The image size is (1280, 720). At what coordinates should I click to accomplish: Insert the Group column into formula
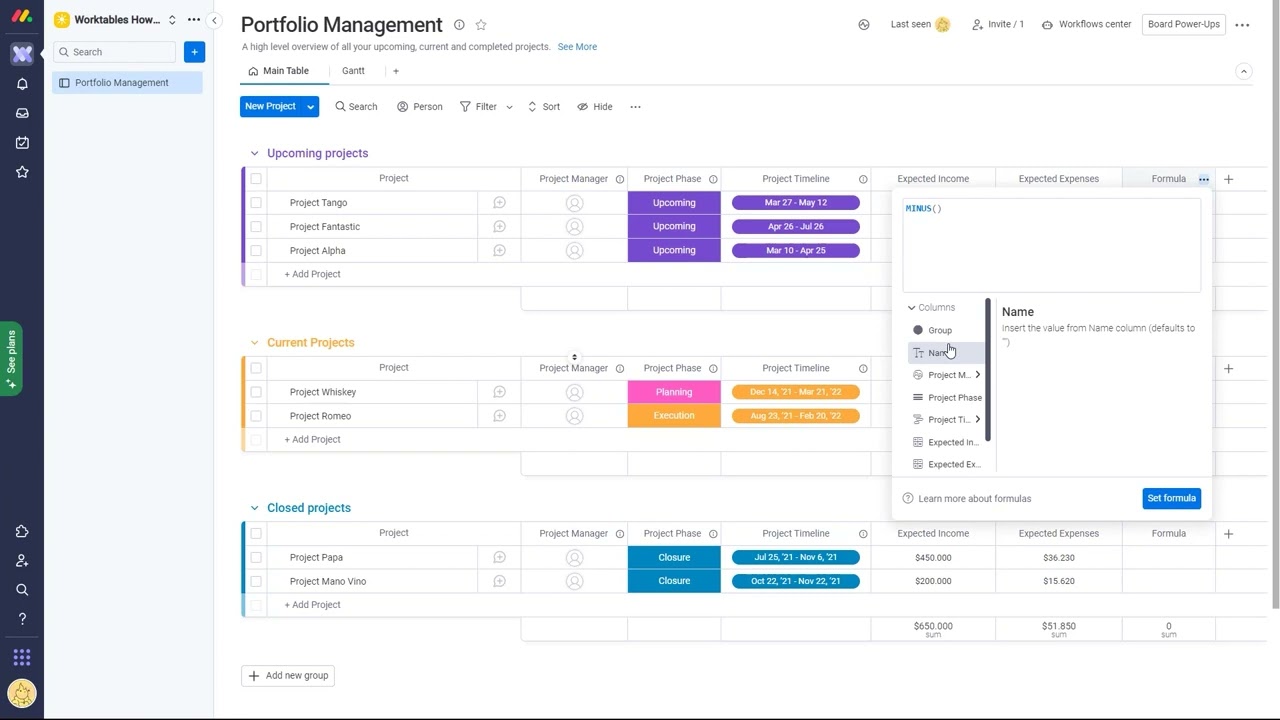click(x=946, y=330)
